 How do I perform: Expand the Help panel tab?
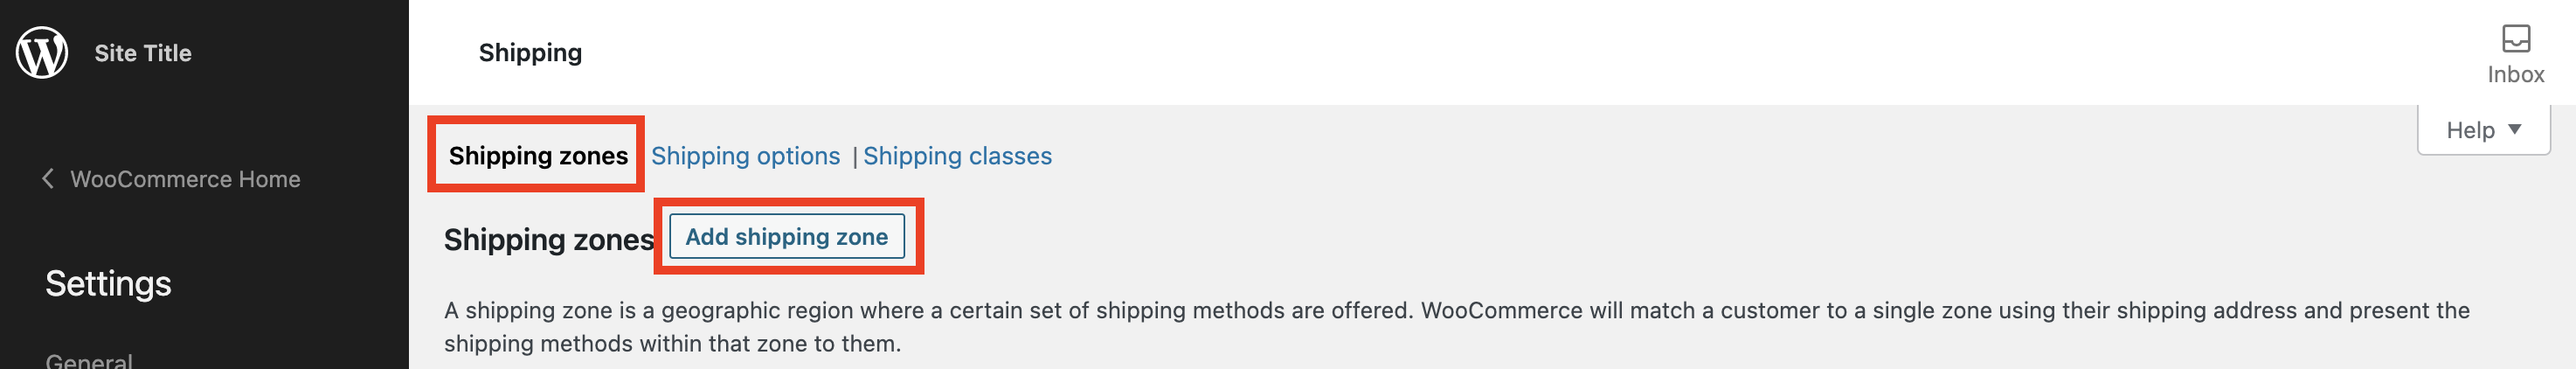coord(2483,130)
